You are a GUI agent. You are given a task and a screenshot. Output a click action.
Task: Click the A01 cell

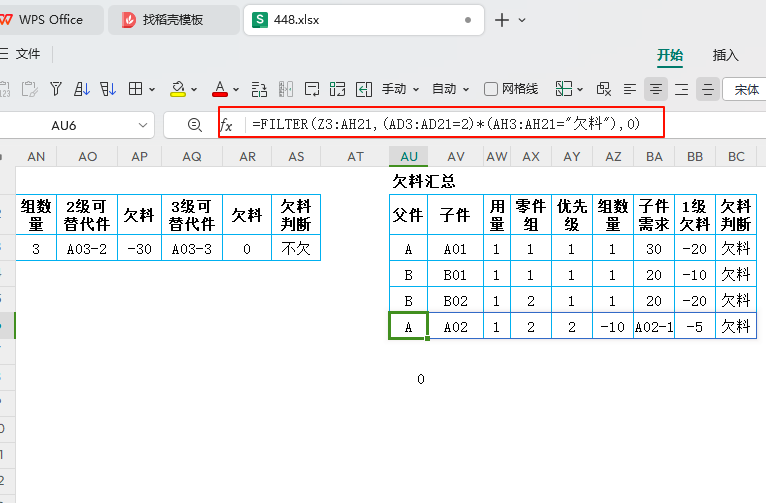tap(455, 248)
